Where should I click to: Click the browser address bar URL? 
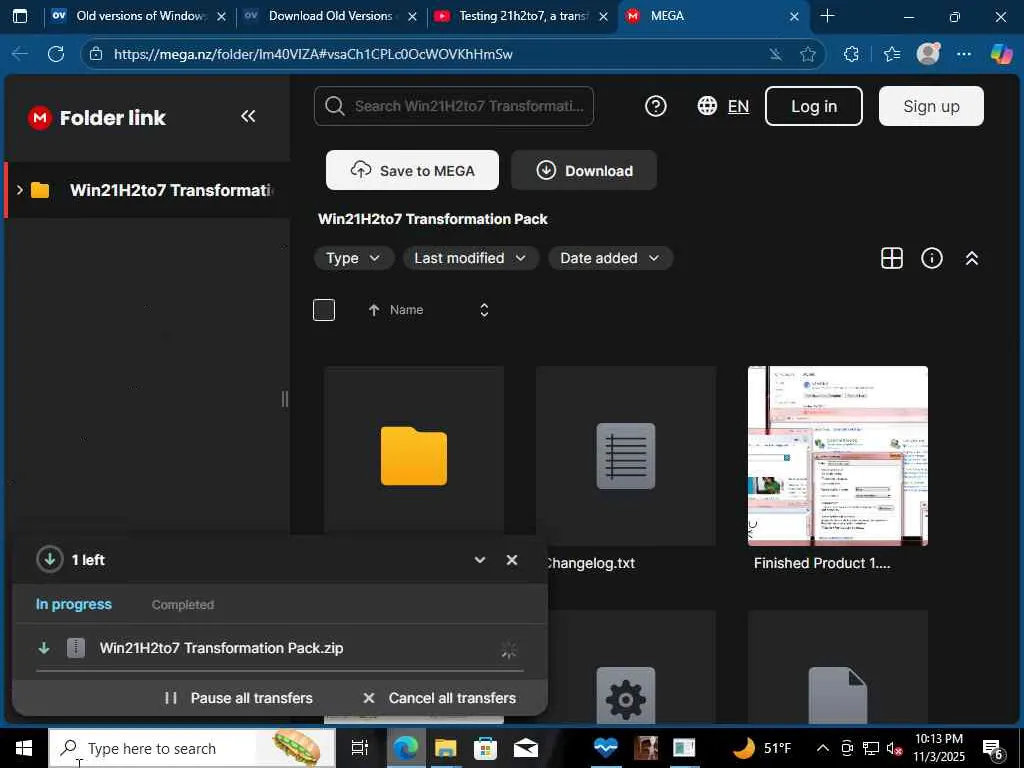coord(313,54)
